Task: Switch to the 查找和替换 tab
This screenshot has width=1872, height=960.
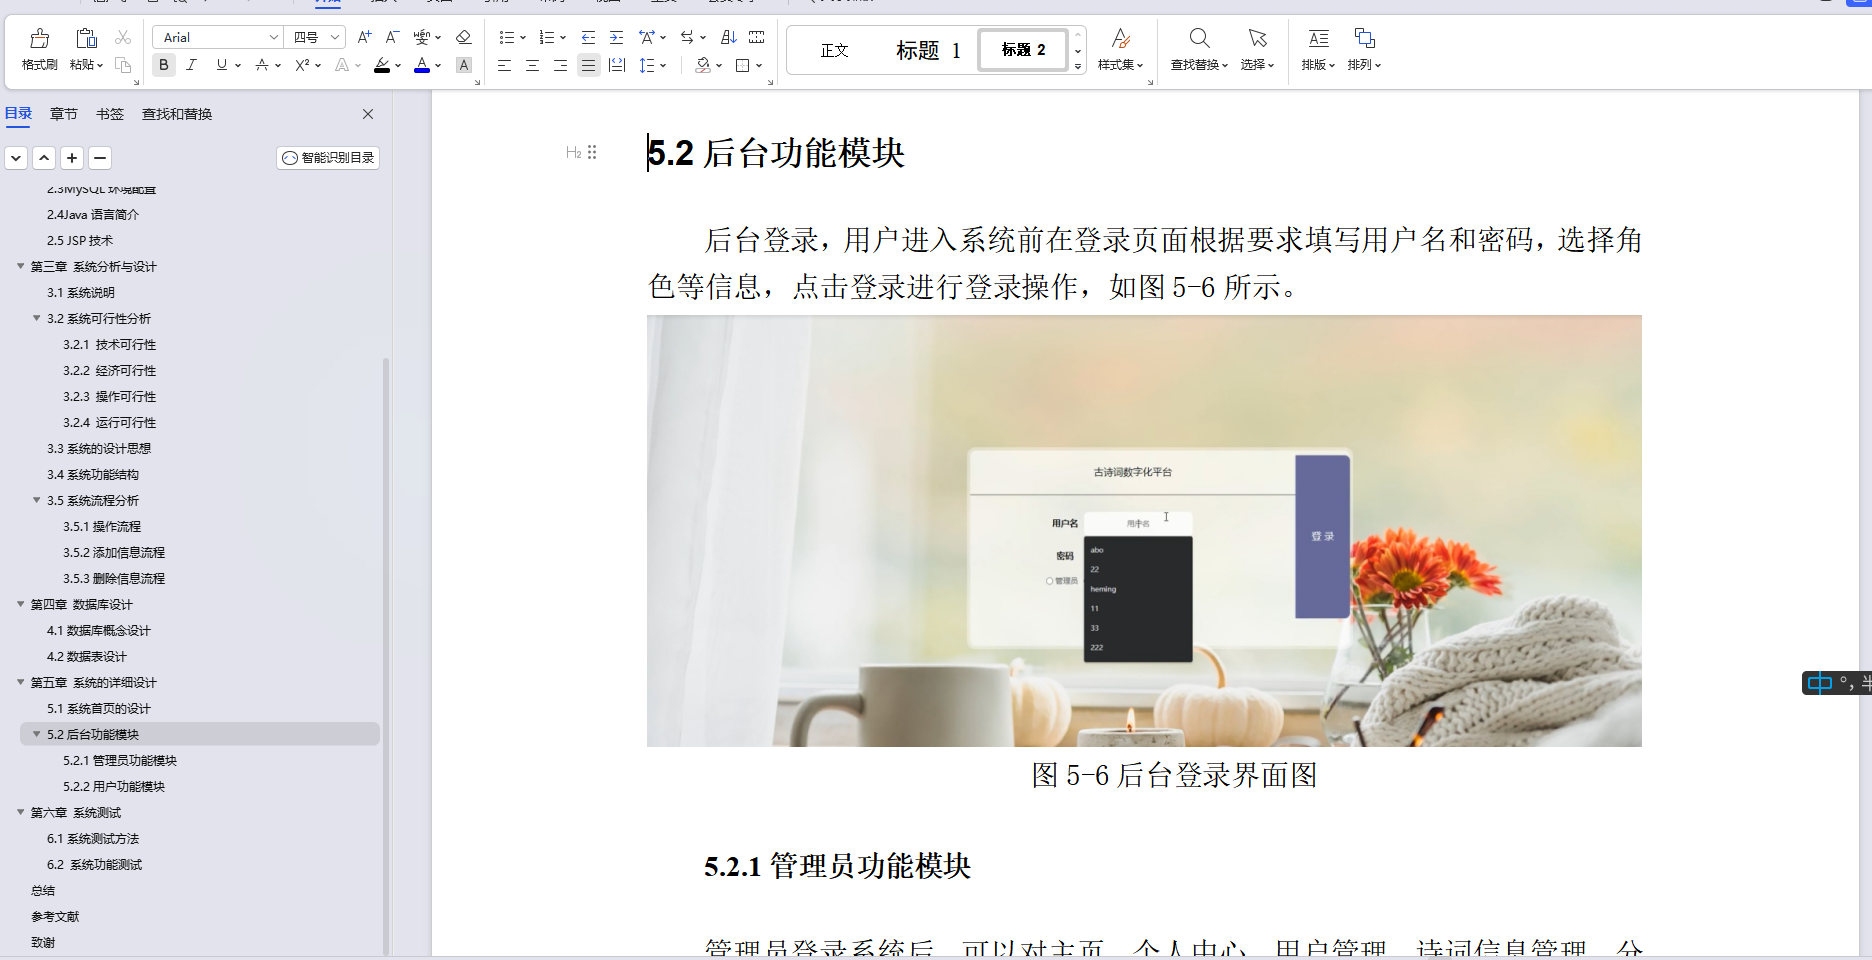Action: pyautogui.click(x=177, y=114)
